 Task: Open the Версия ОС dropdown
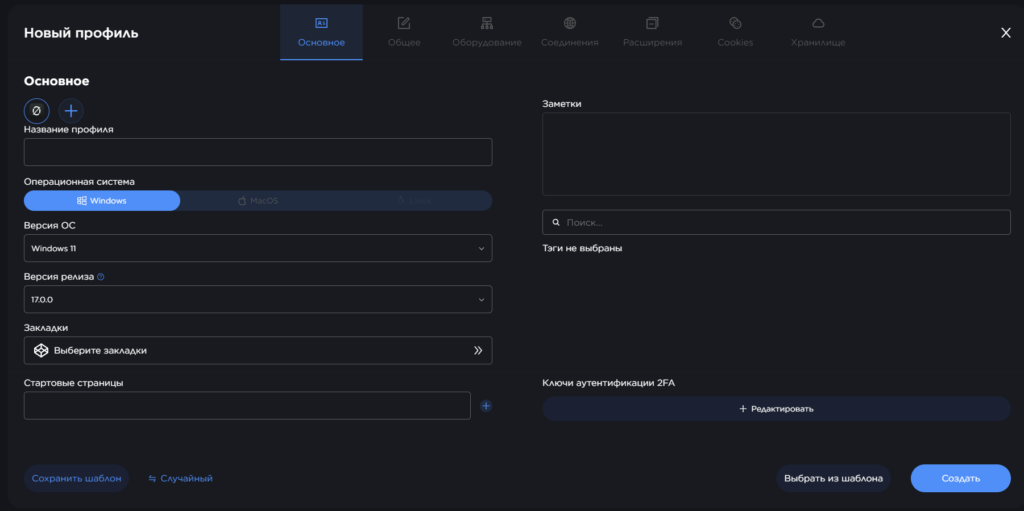point(258,248)
